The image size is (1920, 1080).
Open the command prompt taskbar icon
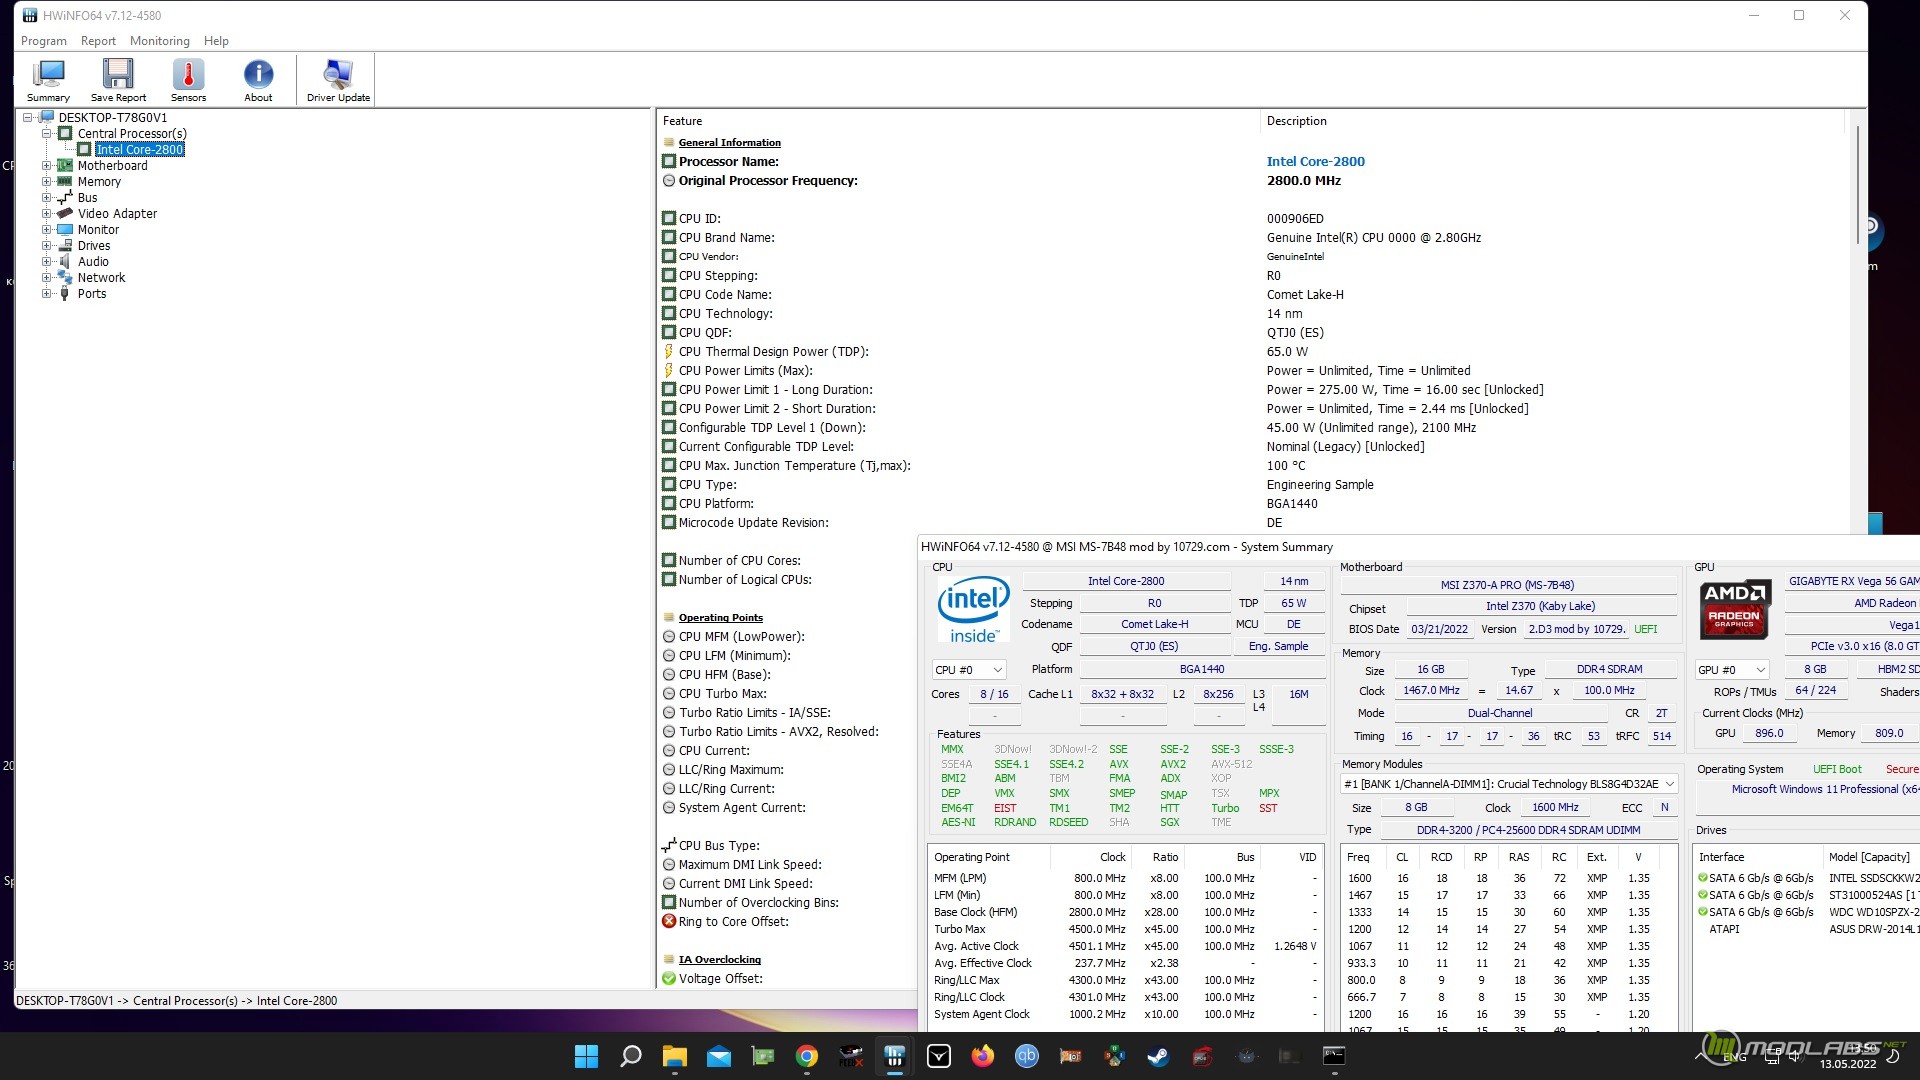coord(1334,1056)
